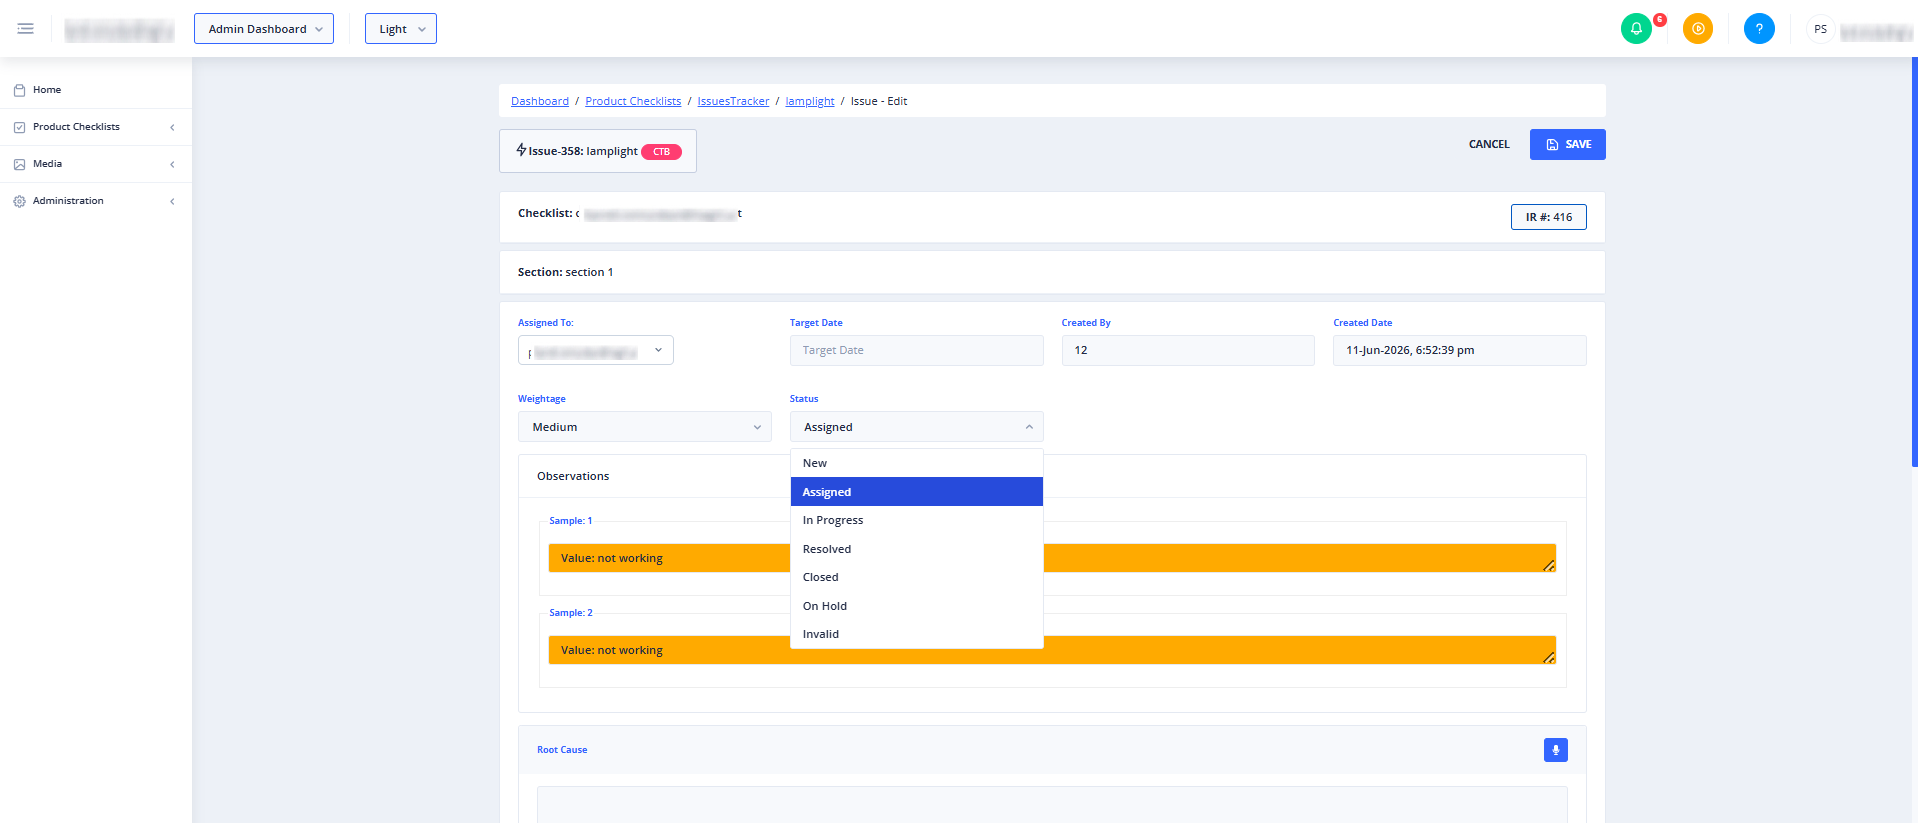Follow the IssuesTracker breadcrumb link

click(x=733, y=101)
